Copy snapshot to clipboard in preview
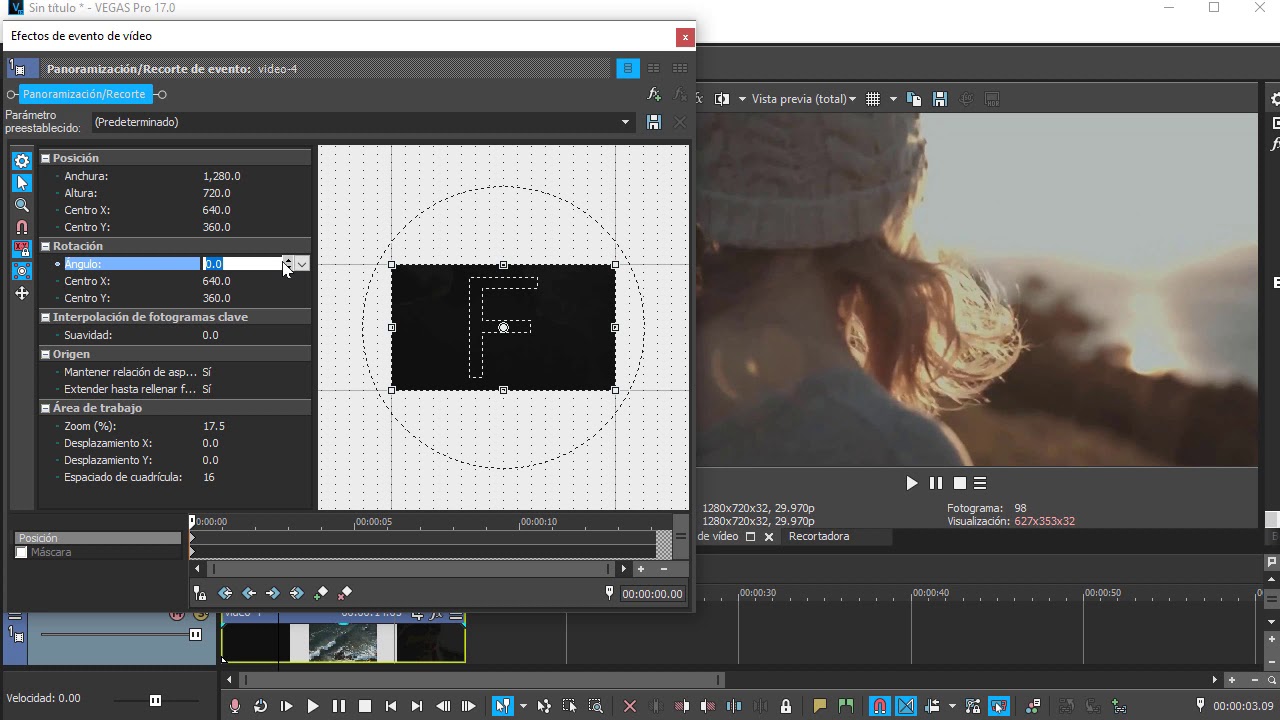The image size is (1280, 720). [914, 99]
